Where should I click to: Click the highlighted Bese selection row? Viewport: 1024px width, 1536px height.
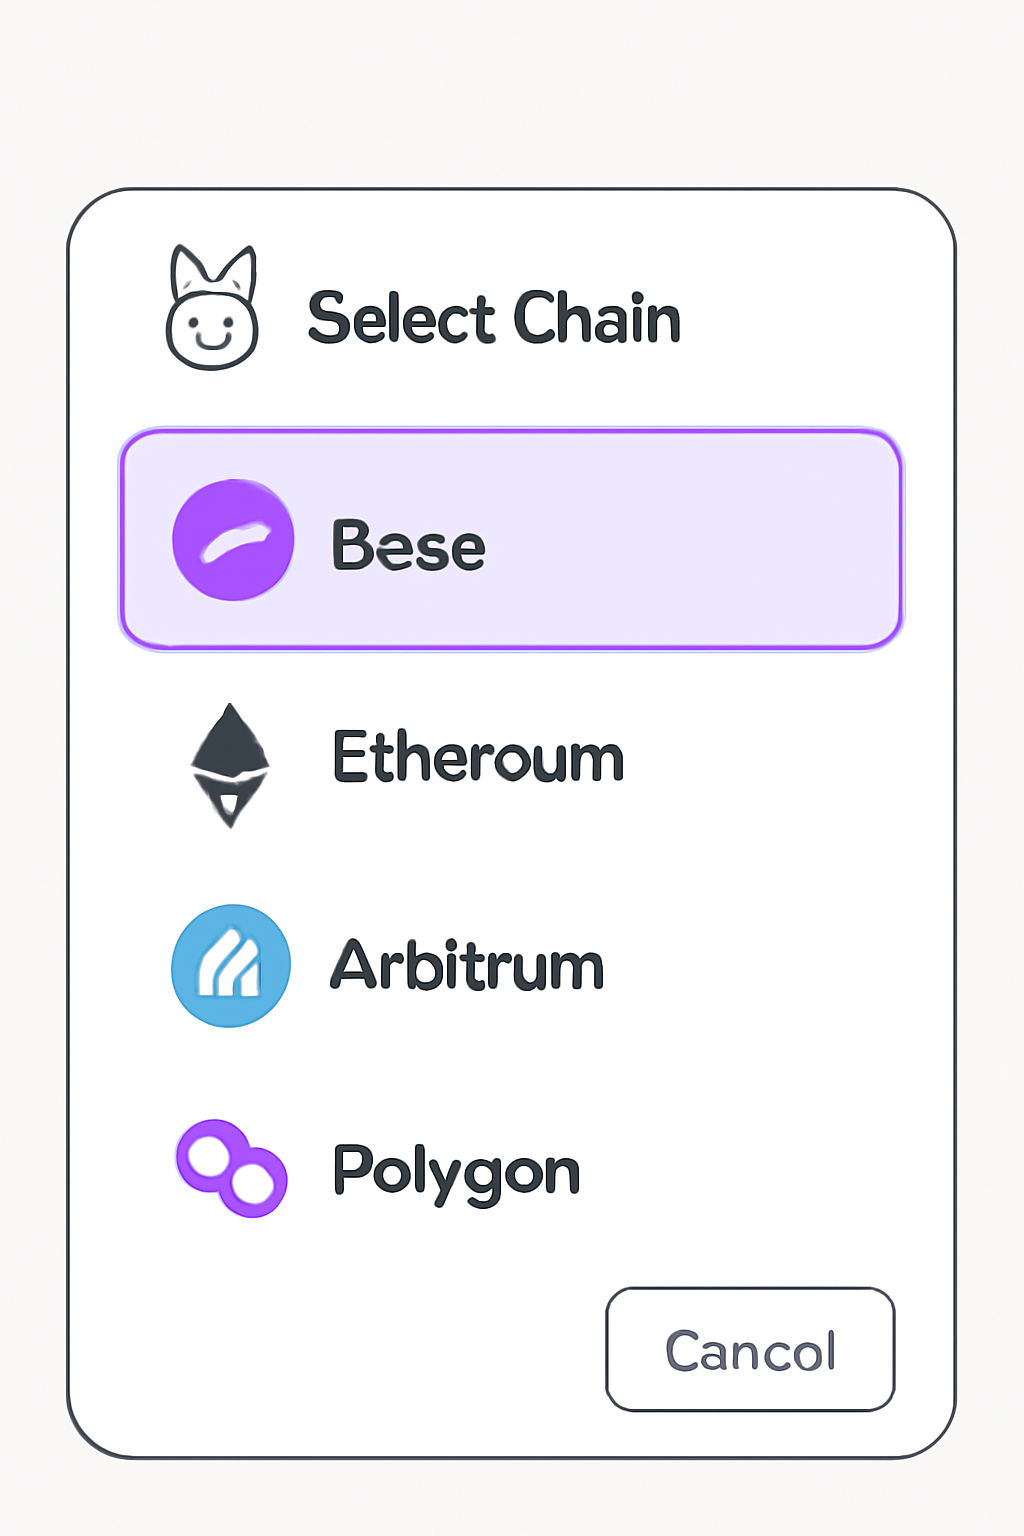point(512,540)
